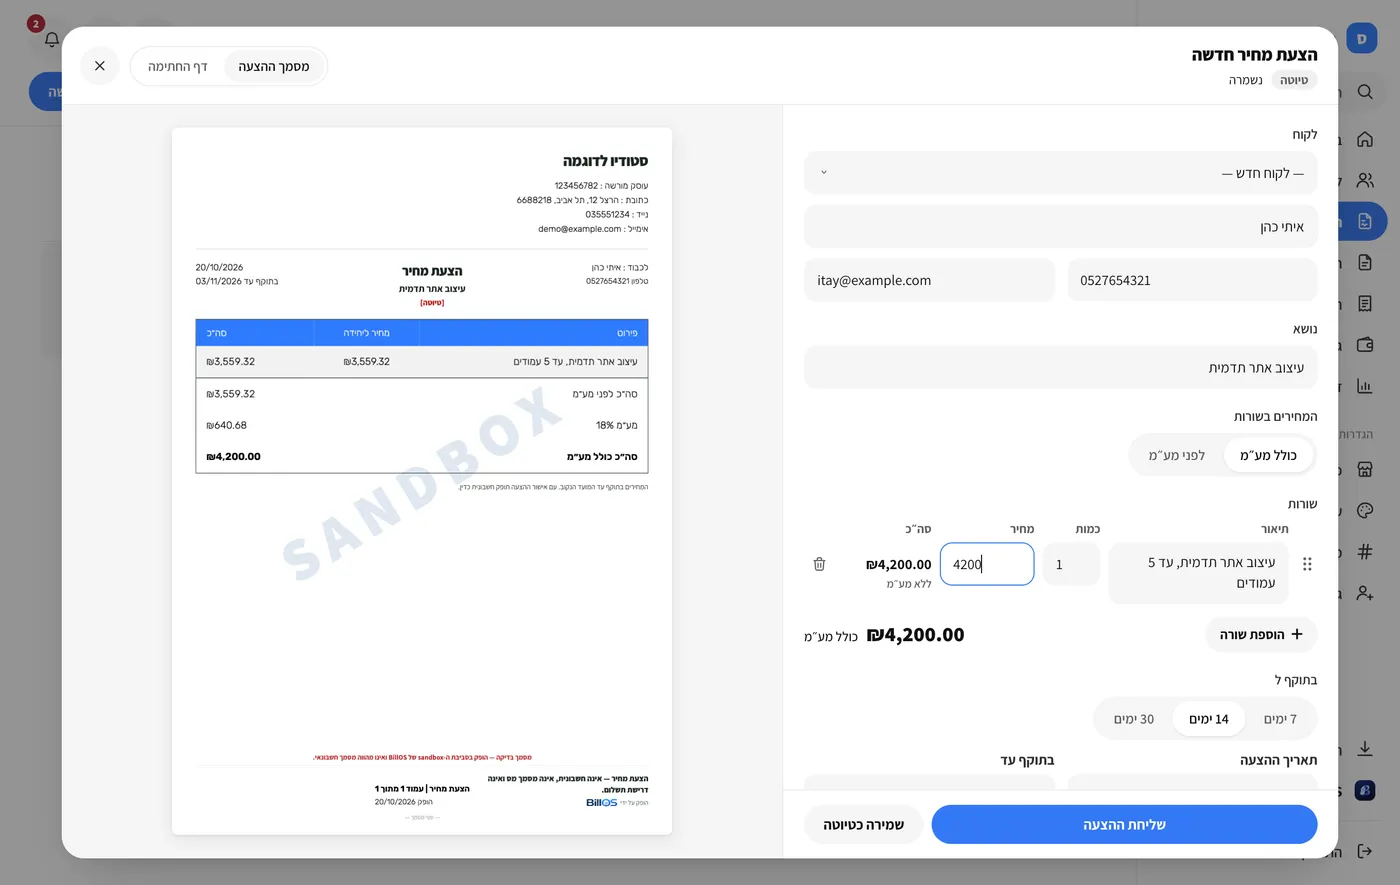
Task: Focus the email field itay@example.com
Action: point(929,280)
